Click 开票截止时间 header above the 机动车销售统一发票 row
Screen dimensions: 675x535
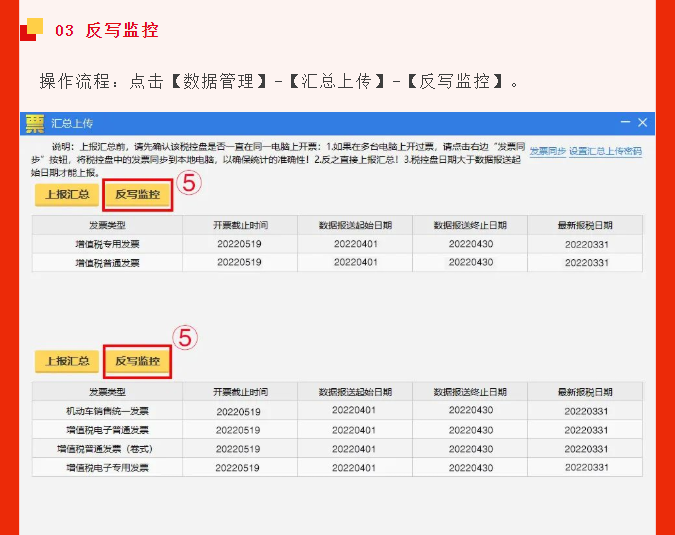[240, 392]
